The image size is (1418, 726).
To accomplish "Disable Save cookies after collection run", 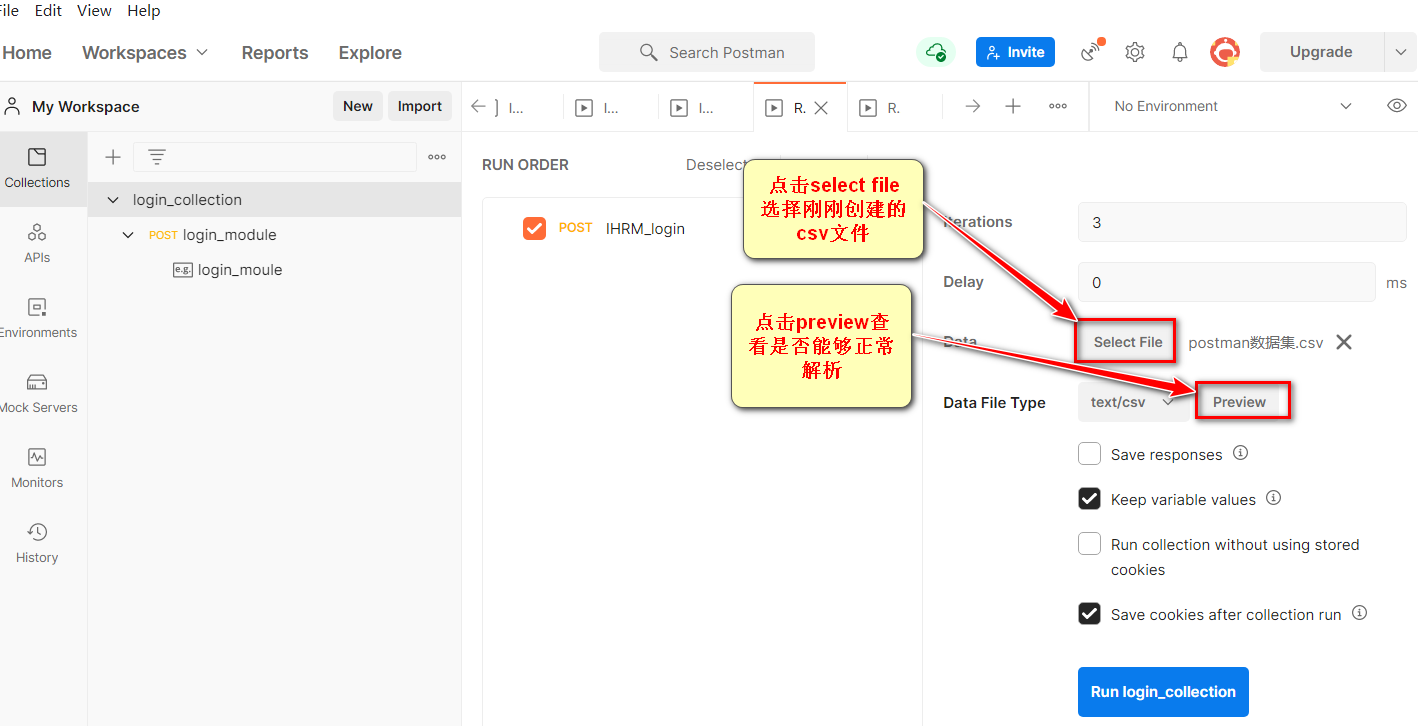I will click(1089, 614).
